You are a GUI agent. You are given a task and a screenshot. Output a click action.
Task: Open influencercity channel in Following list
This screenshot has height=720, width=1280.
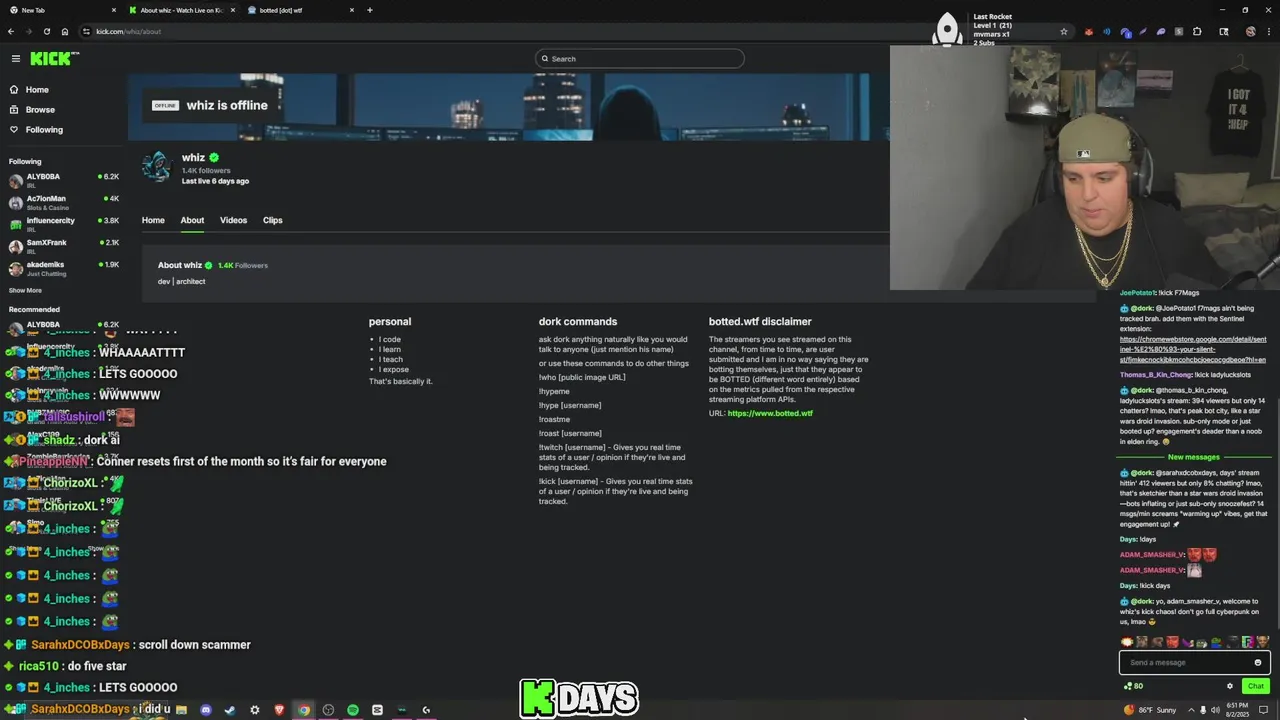64,224
